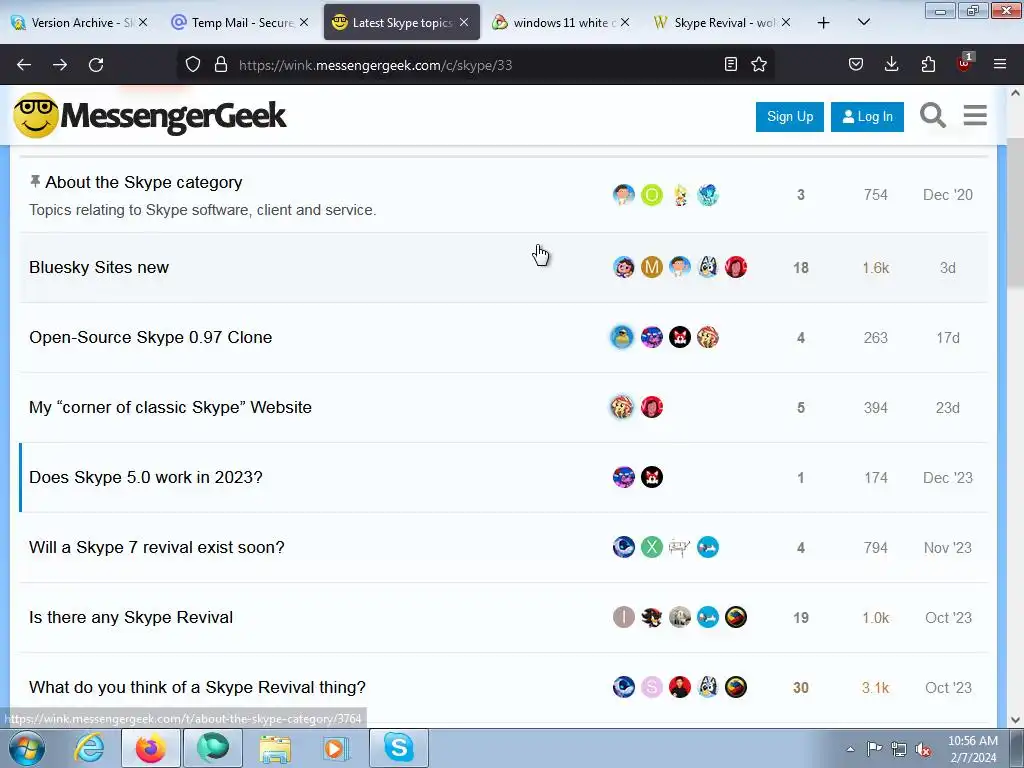This screenshot has width=1024, height=768.
Task: Open Is there any Skype Revival topic
Action: pyautogui.click(x=131, y=617)
